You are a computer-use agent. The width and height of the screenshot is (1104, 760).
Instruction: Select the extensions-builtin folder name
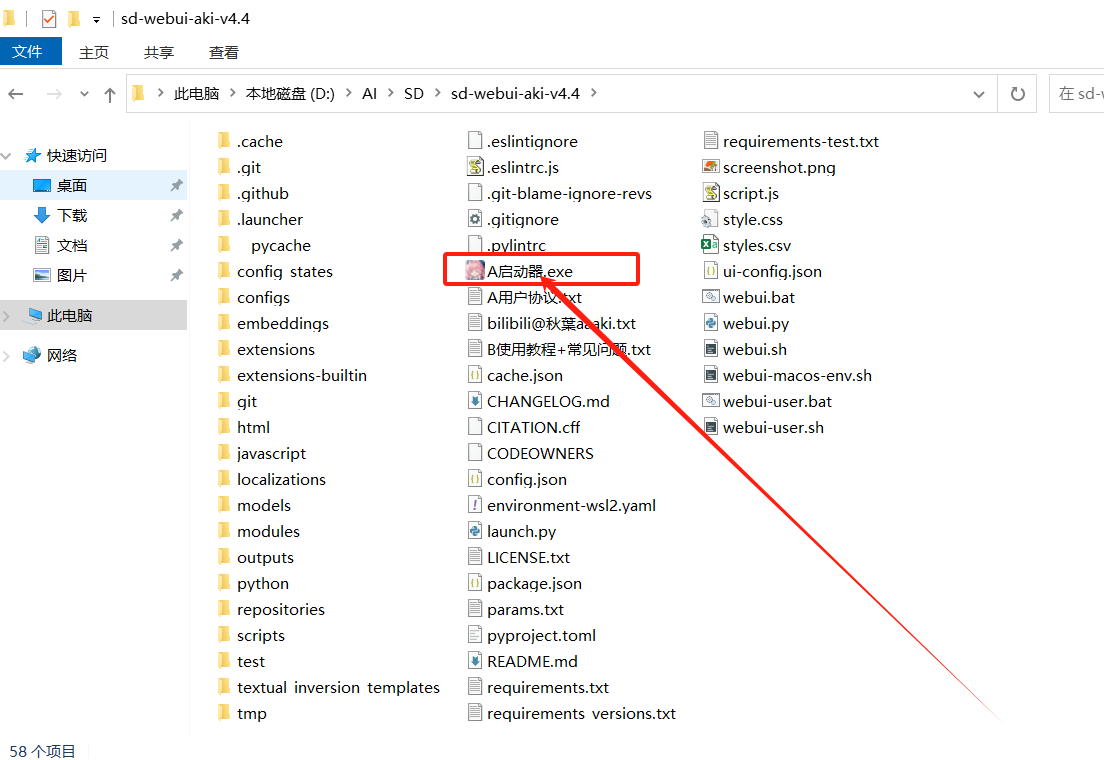[x=302, y=375]
